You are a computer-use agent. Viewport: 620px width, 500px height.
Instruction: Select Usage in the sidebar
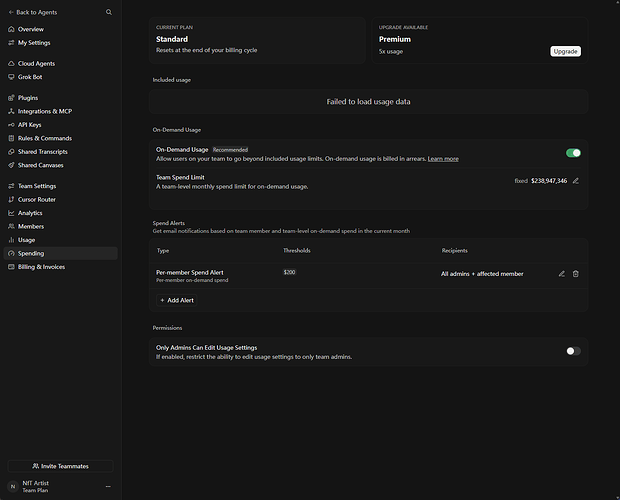click(60, 240)
